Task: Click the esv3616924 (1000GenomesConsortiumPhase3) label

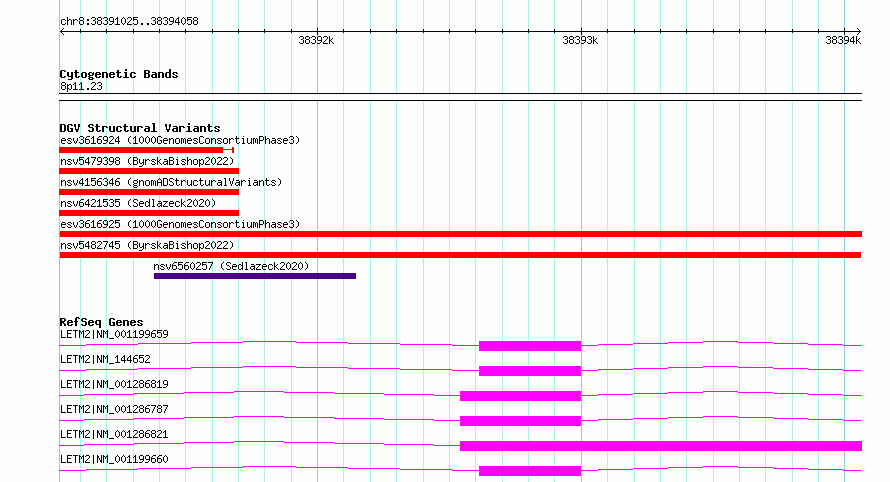Action: [180, 140]
